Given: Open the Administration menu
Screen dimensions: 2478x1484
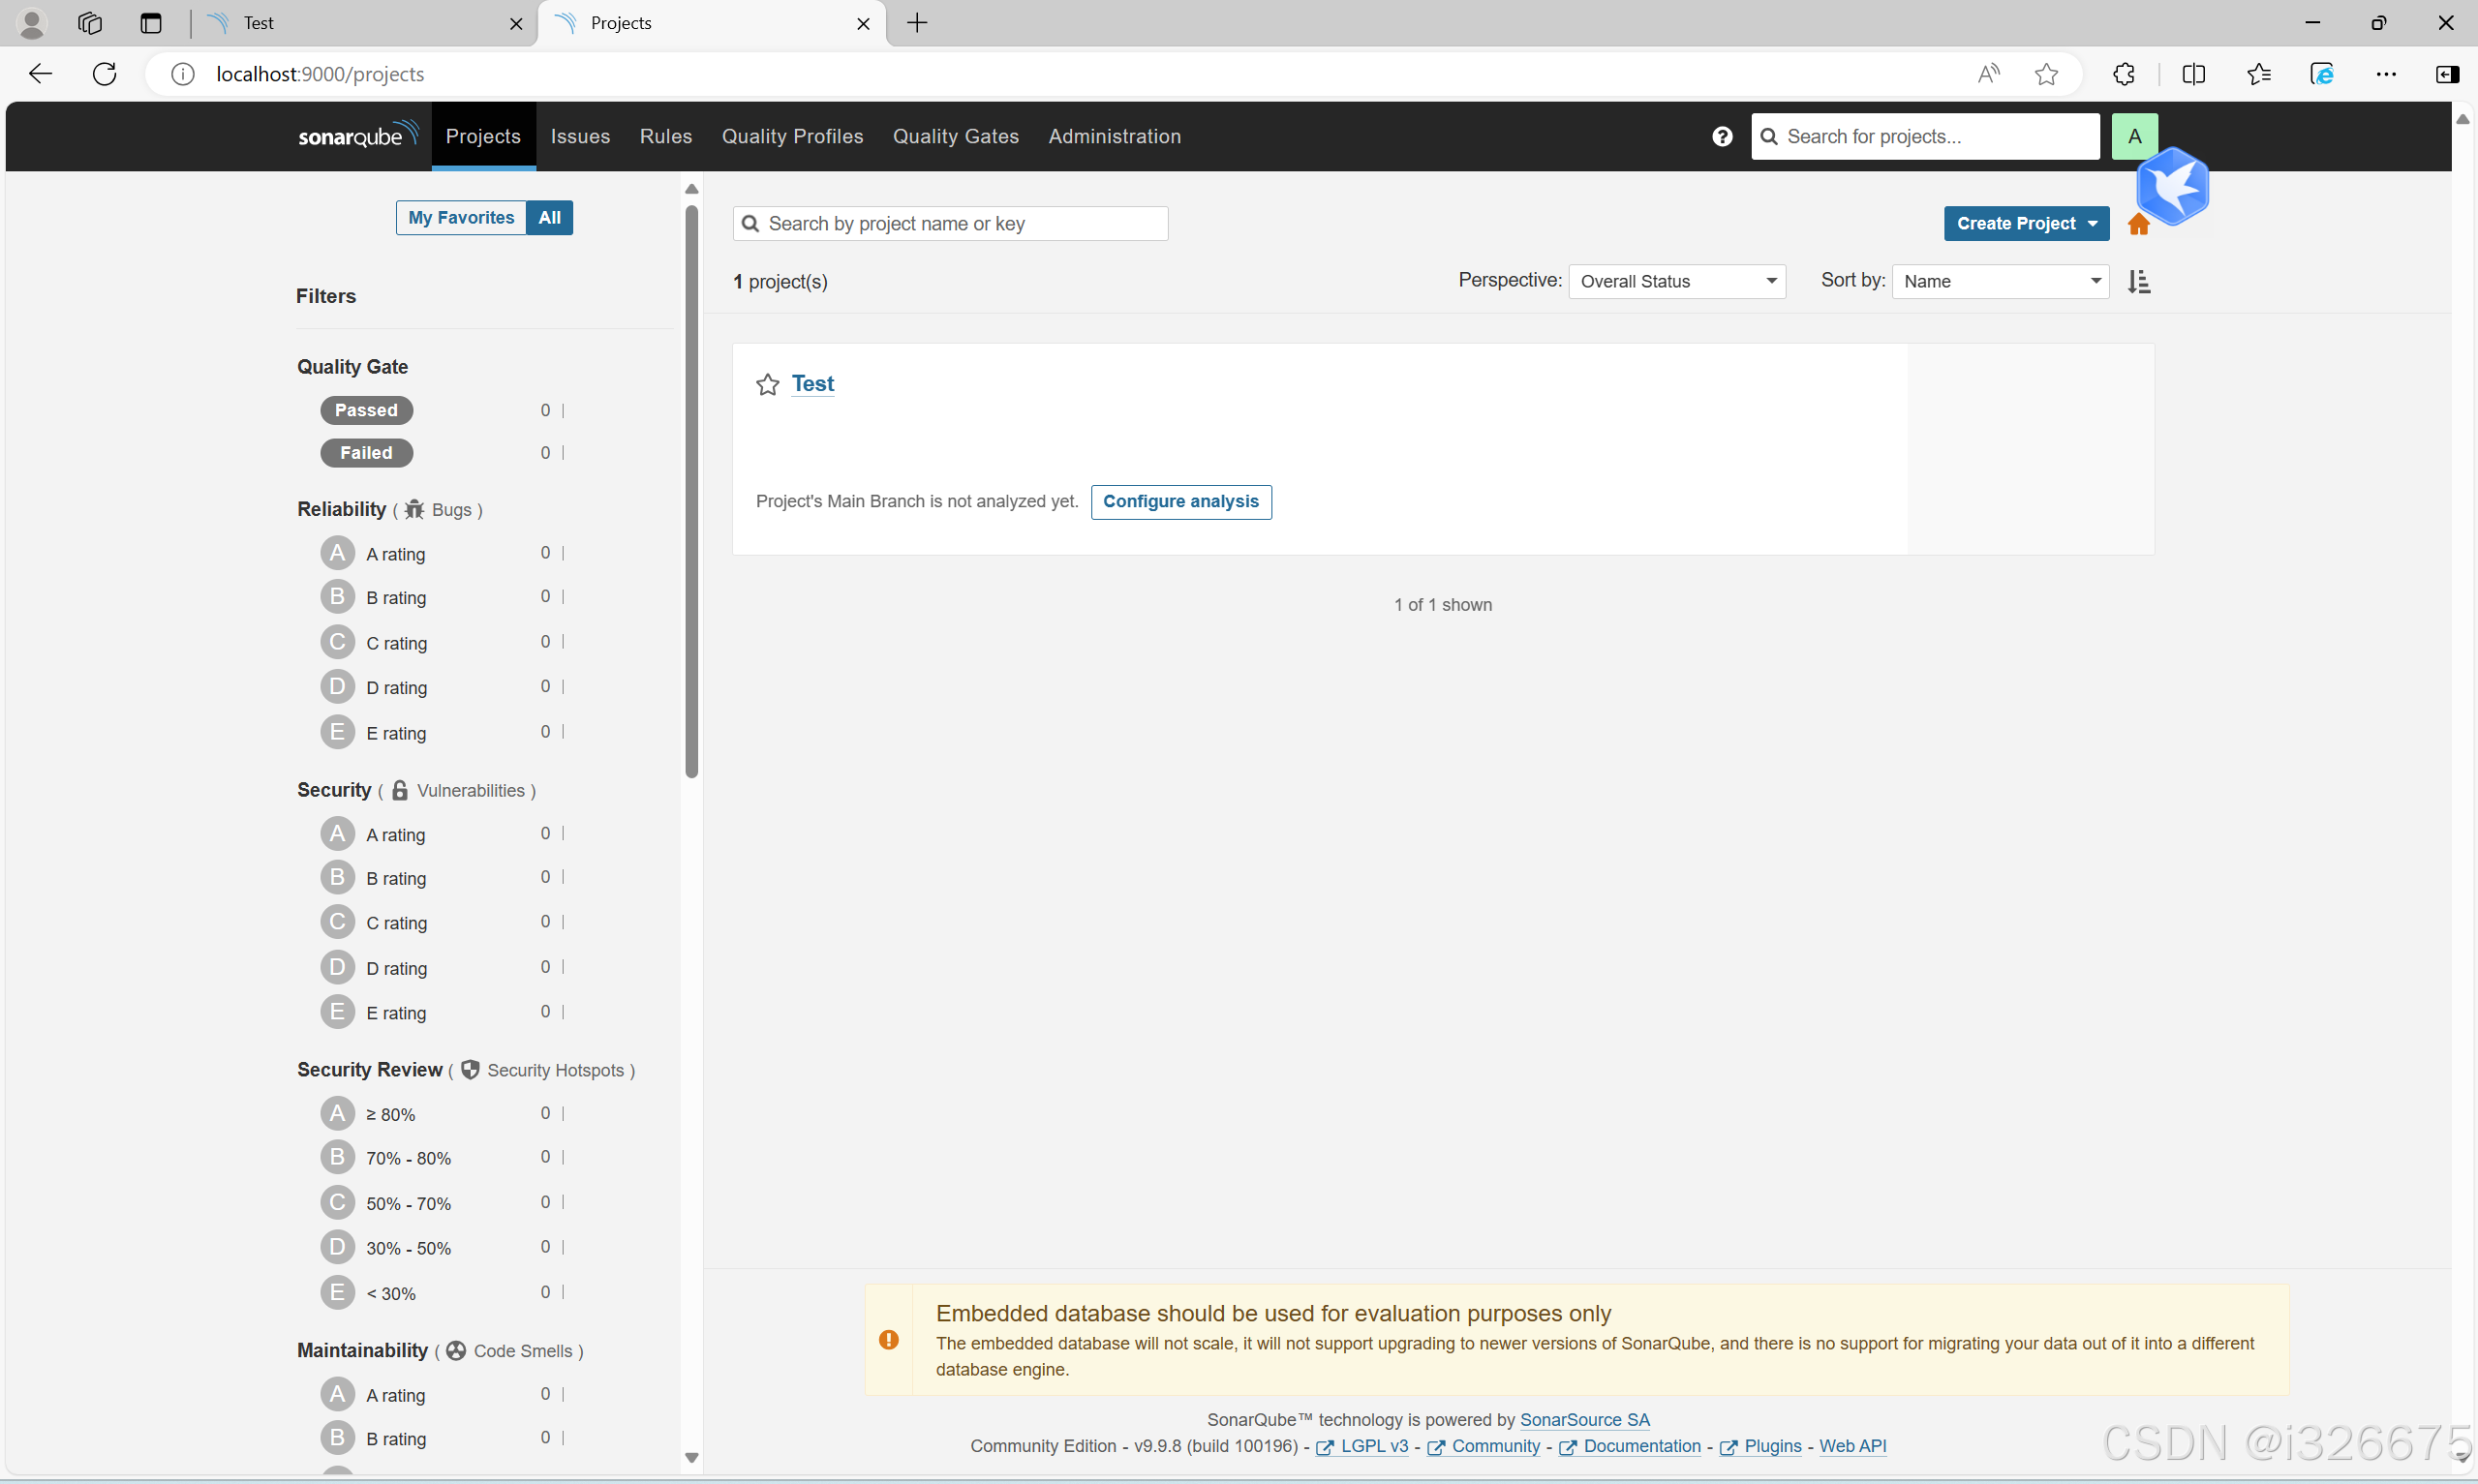Looking at the screenshot, I should 1114,136.
